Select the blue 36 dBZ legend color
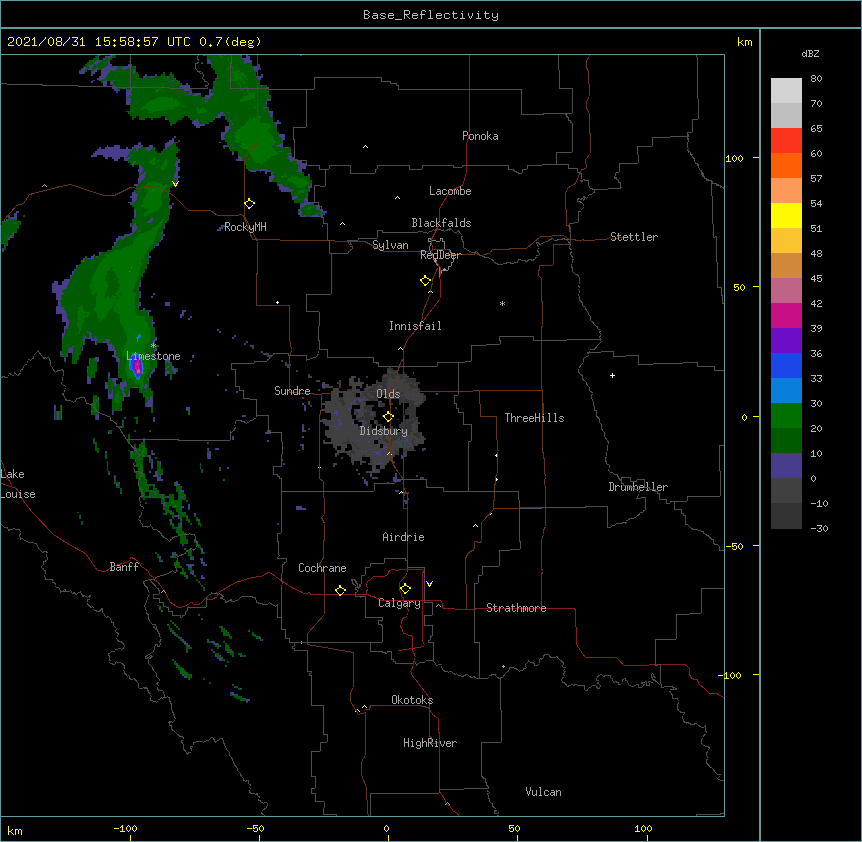This screenshot has width=862, height=842. [786, 365]
